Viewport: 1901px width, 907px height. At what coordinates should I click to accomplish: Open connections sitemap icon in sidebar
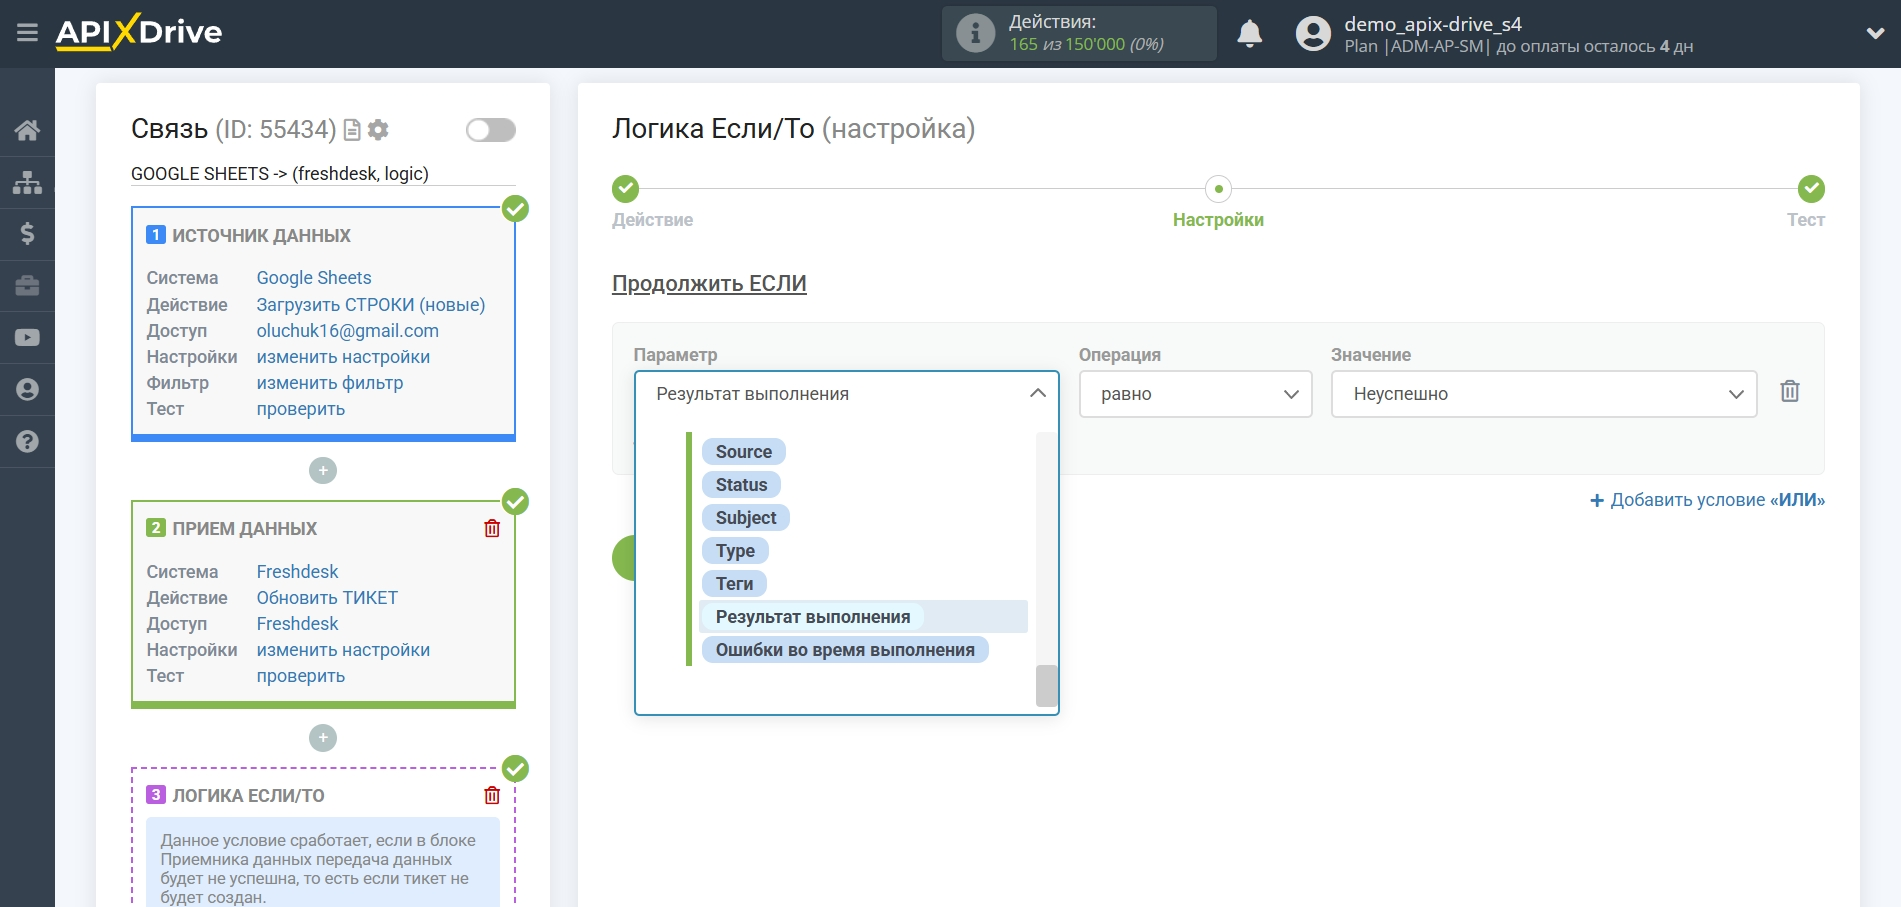(27, 182)
